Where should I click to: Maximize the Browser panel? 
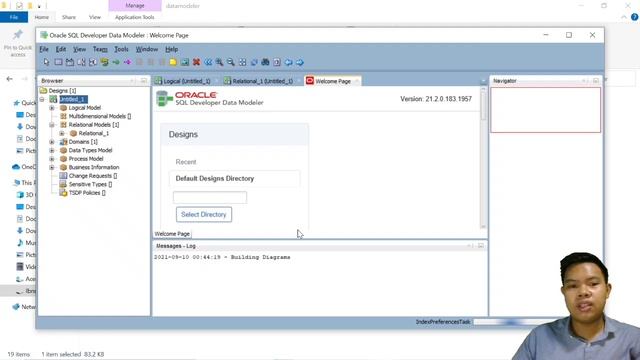coord(144,81)
